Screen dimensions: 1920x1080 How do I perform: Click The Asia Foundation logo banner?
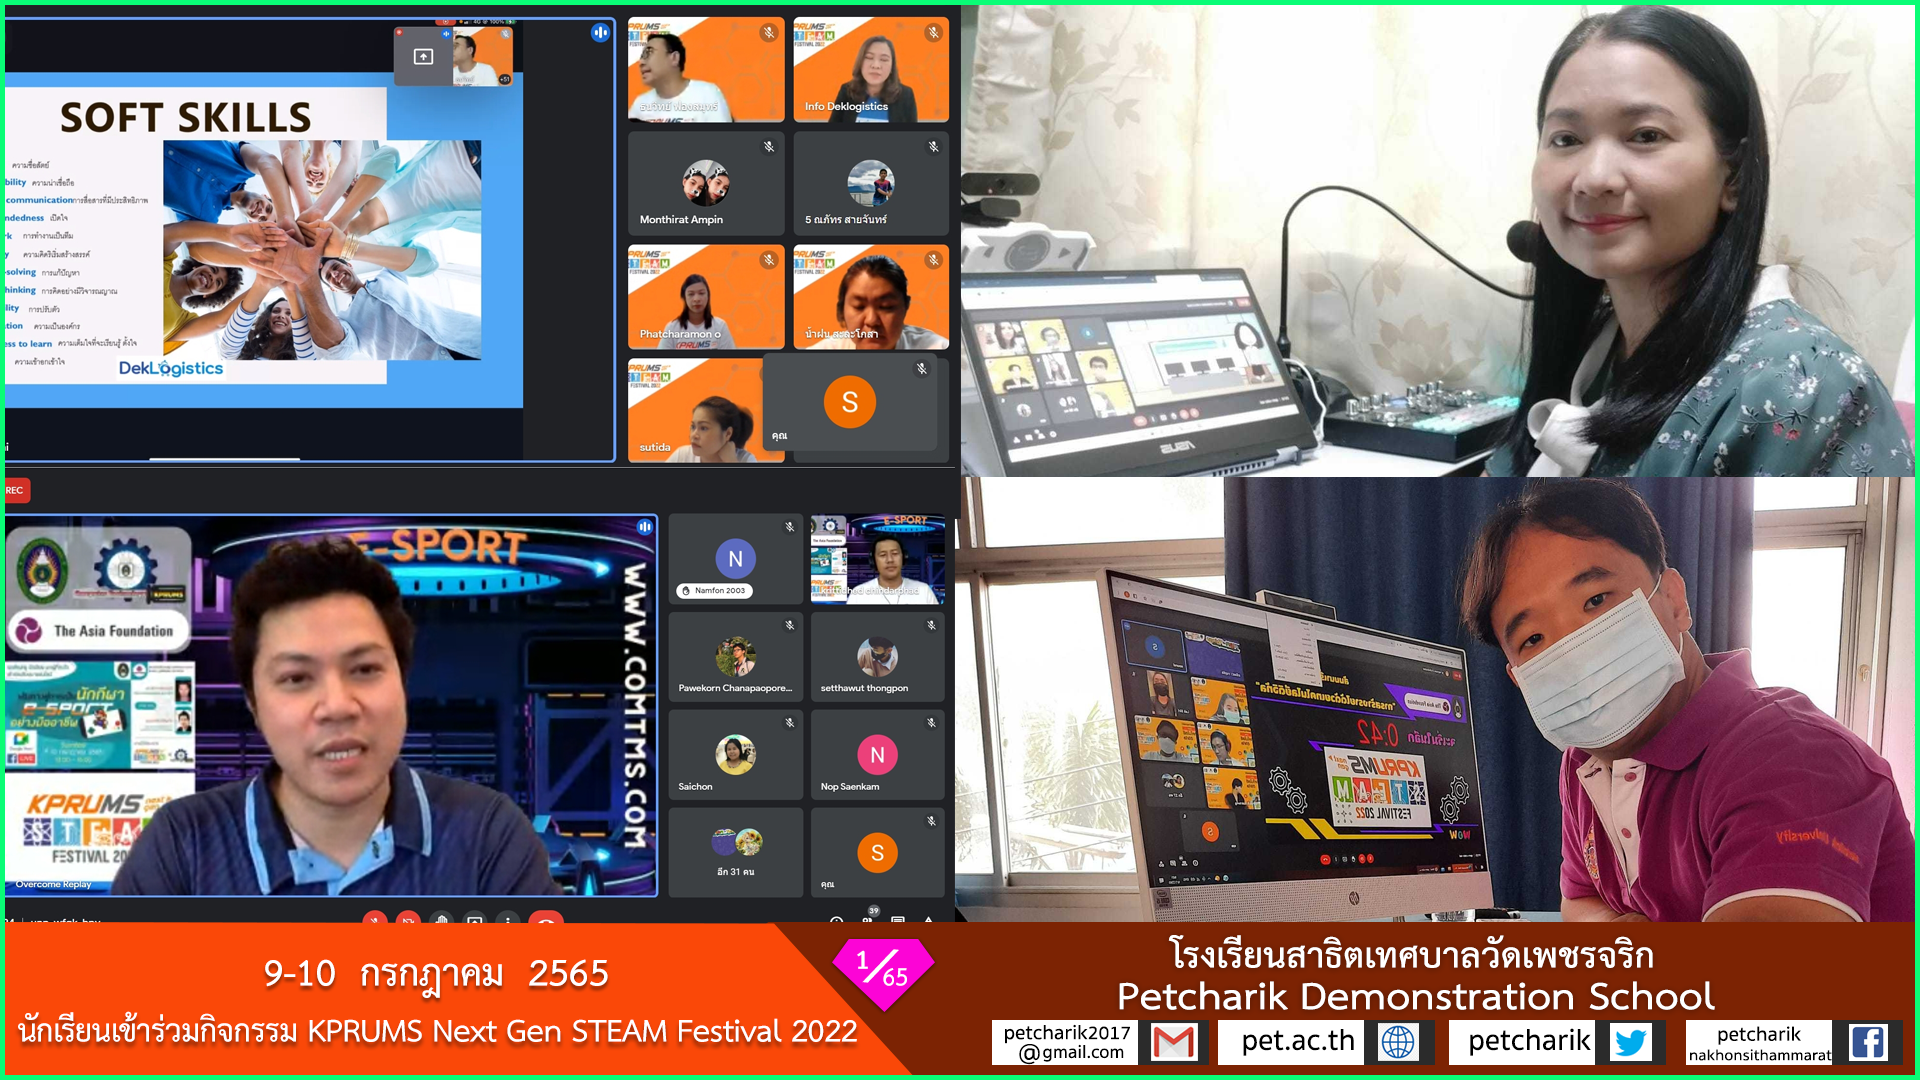(x=98, y=630)
